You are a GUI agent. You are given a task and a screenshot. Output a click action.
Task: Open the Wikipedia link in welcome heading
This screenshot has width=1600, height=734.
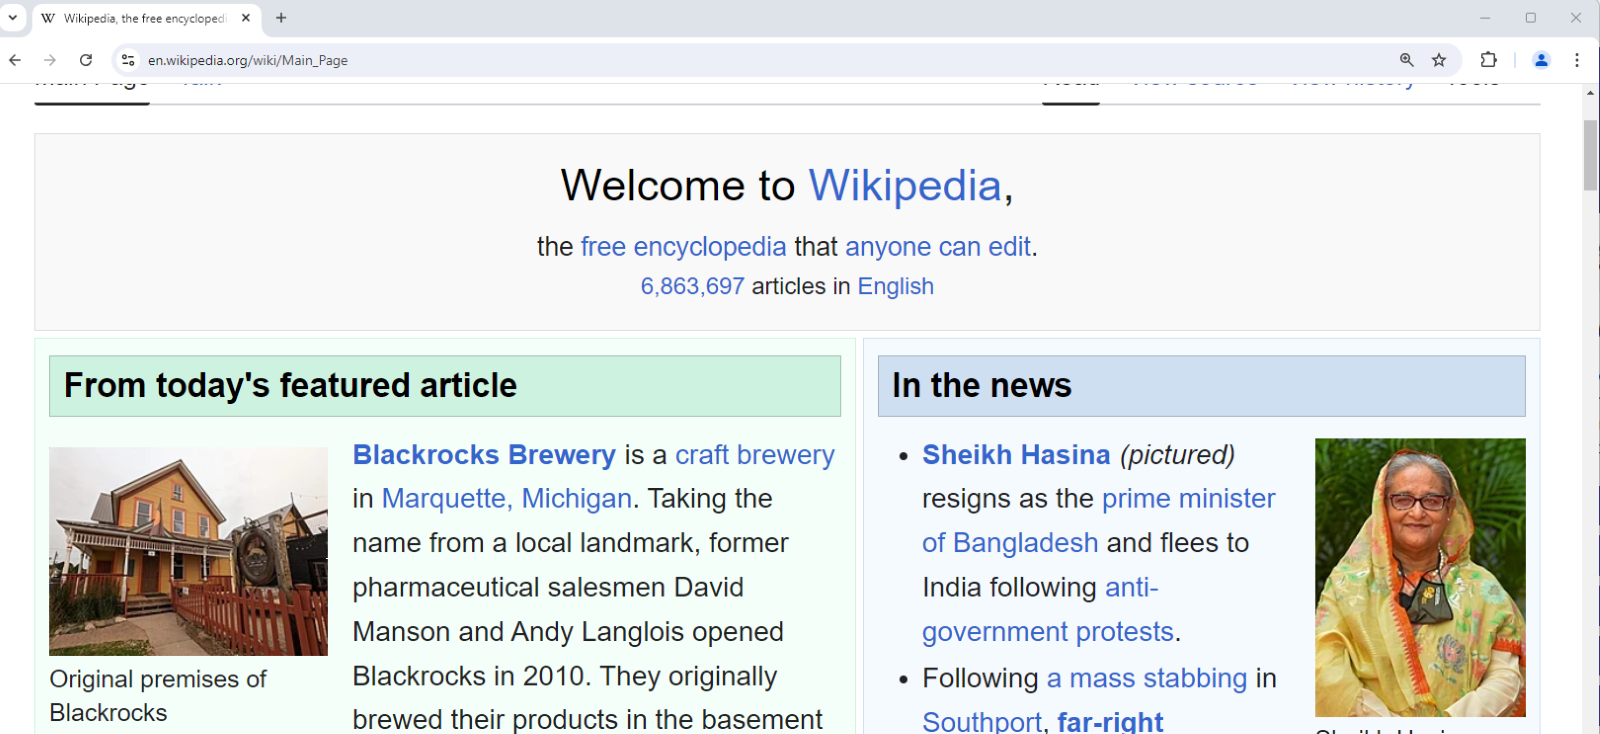click(905, 186)
